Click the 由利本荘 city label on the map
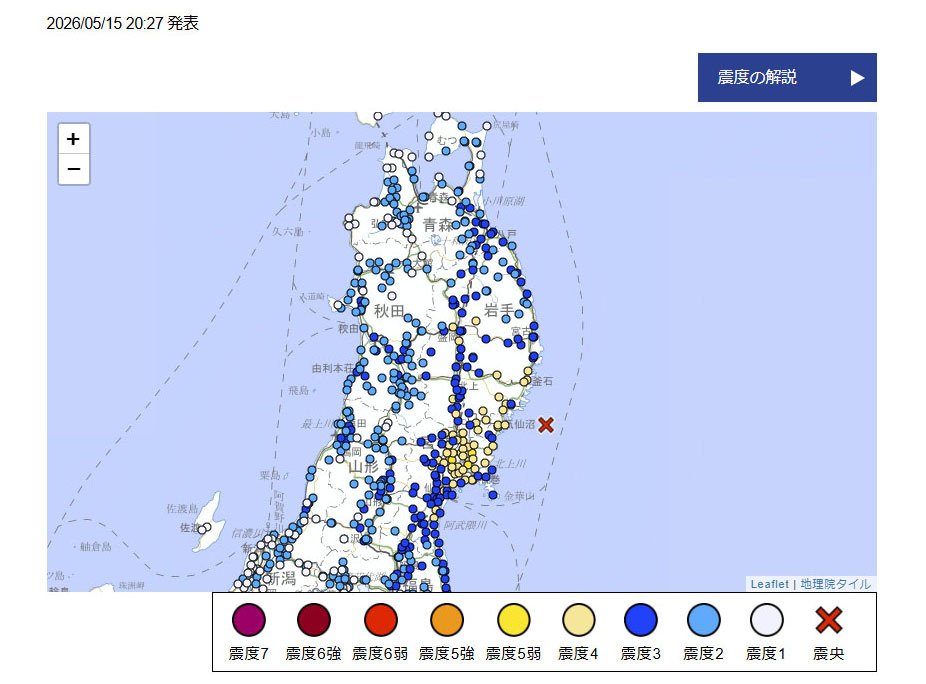This screenshot has width=926, height=684. point(333,368)
